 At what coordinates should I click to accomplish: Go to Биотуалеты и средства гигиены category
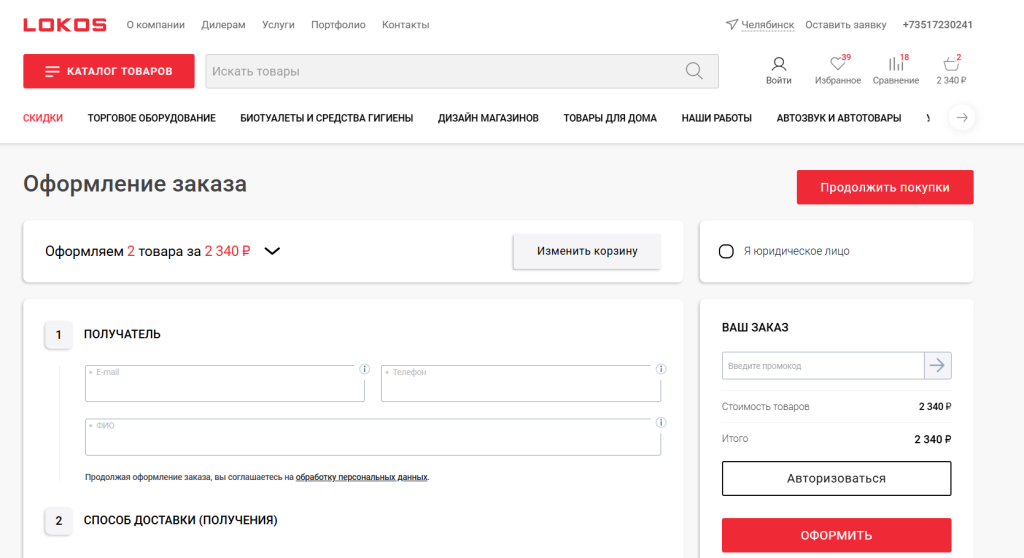point(327,118)
